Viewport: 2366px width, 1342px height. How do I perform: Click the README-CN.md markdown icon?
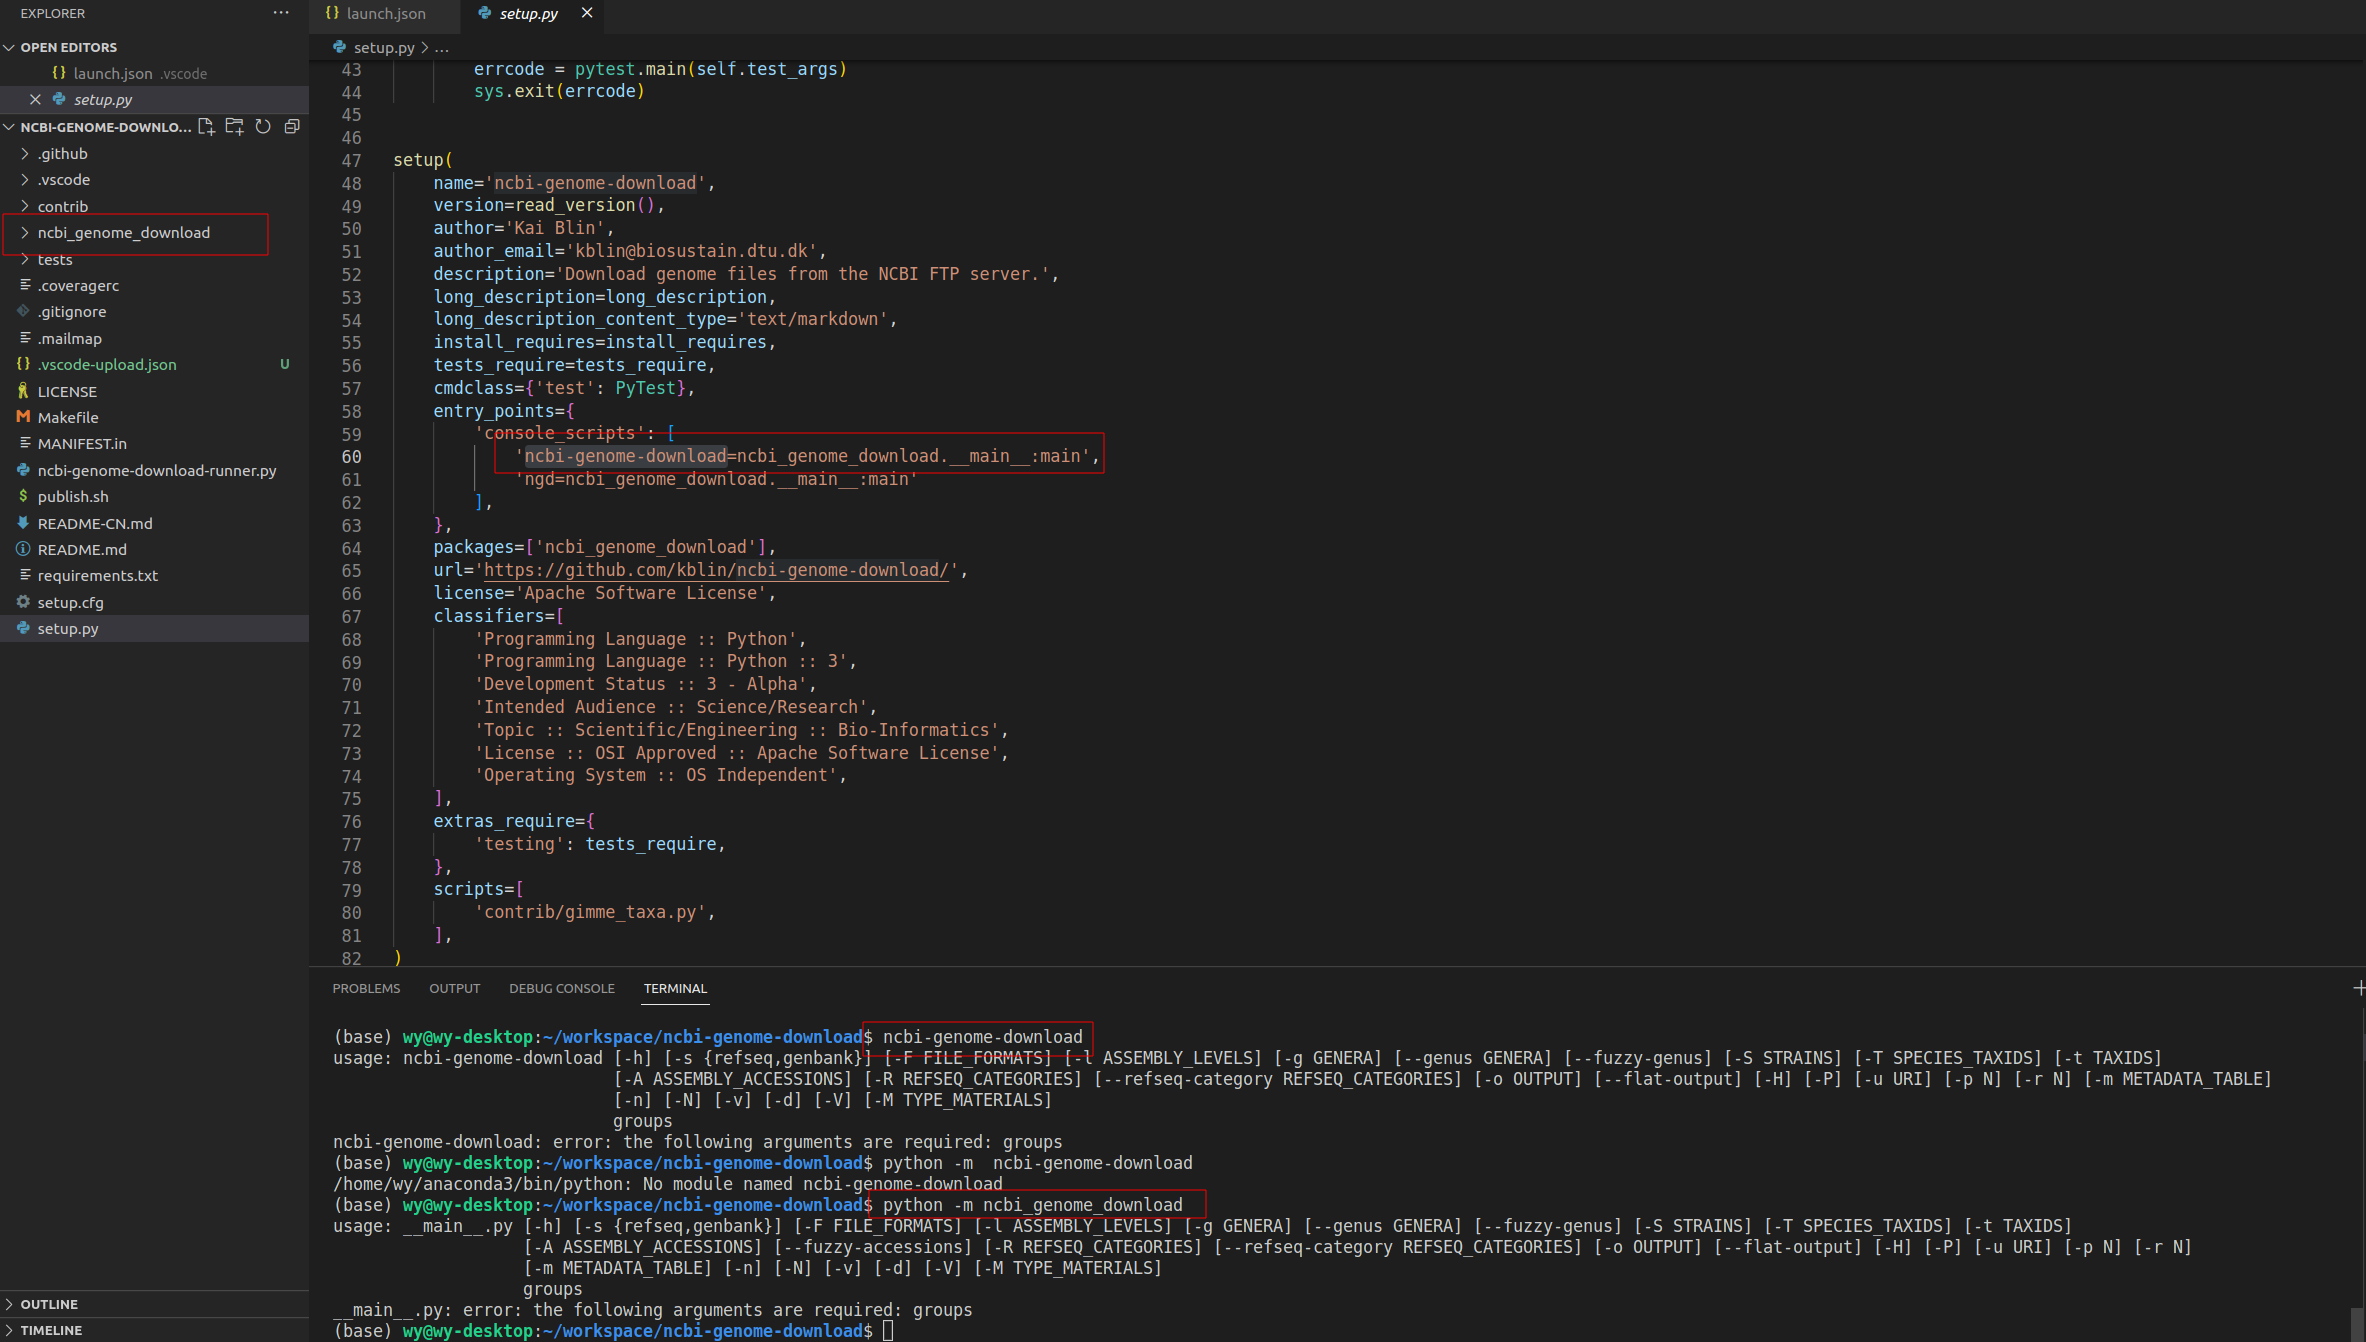23,523
